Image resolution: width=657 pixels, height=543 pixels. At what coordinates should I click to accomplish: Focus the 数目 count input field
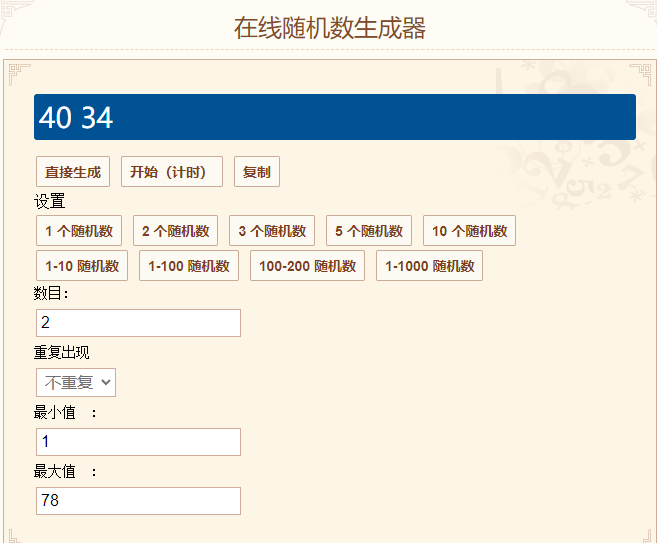click(138, 323)
